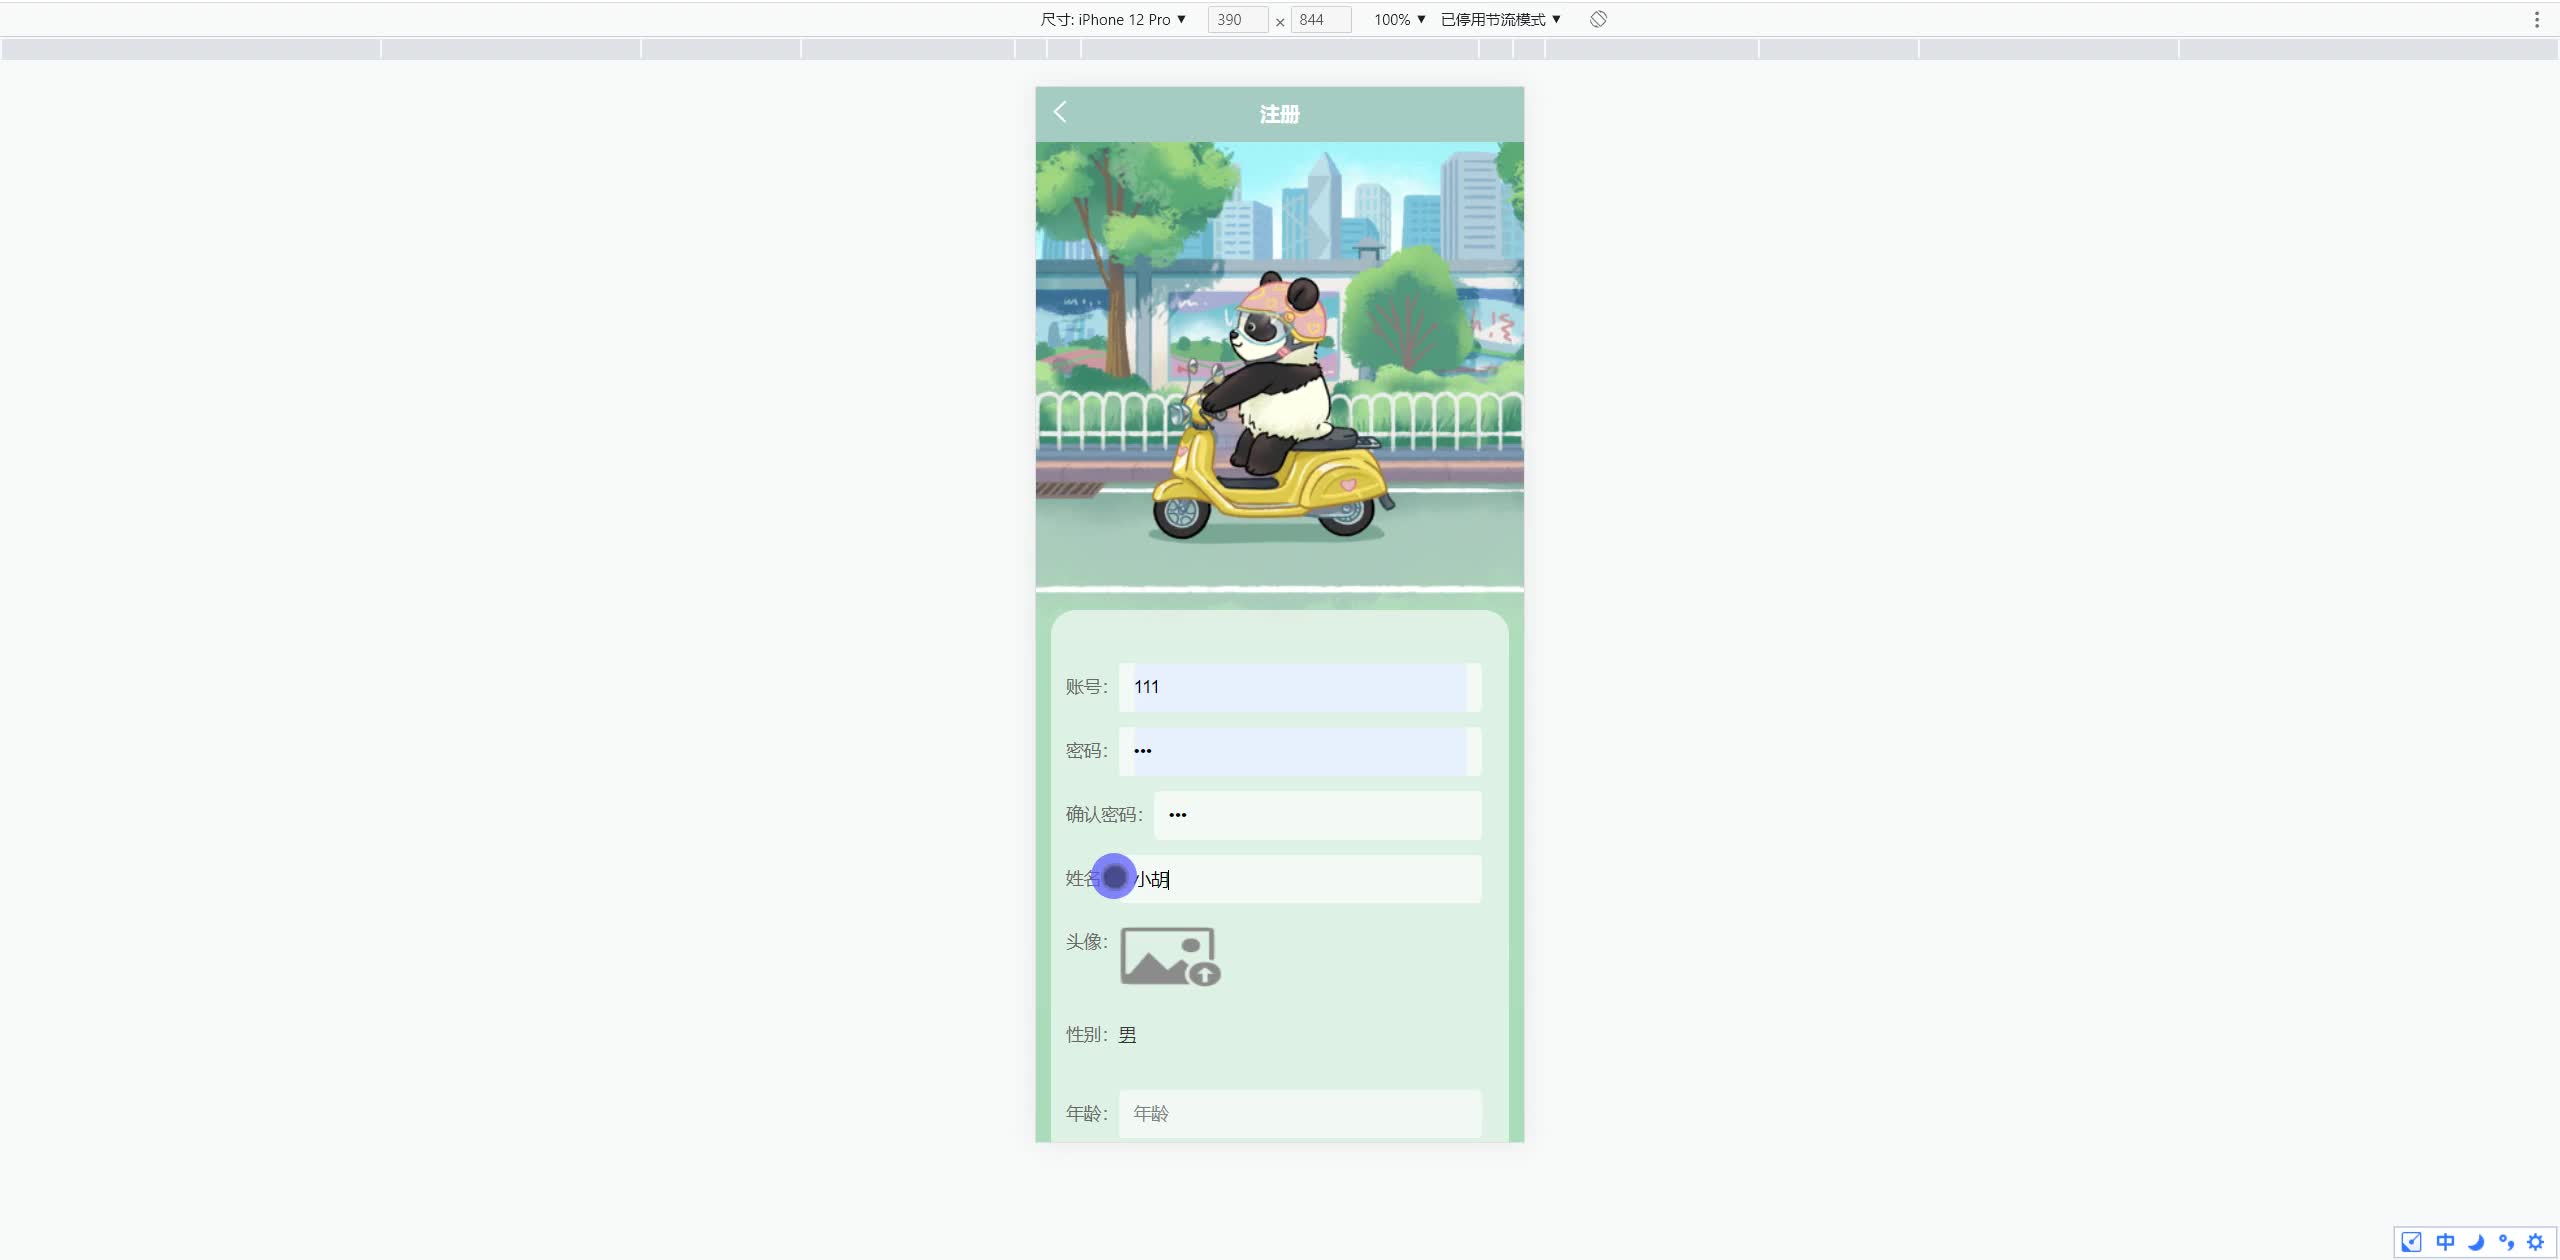Toggle the IME 中 Chinese/English mode

coord(2445,1242)
